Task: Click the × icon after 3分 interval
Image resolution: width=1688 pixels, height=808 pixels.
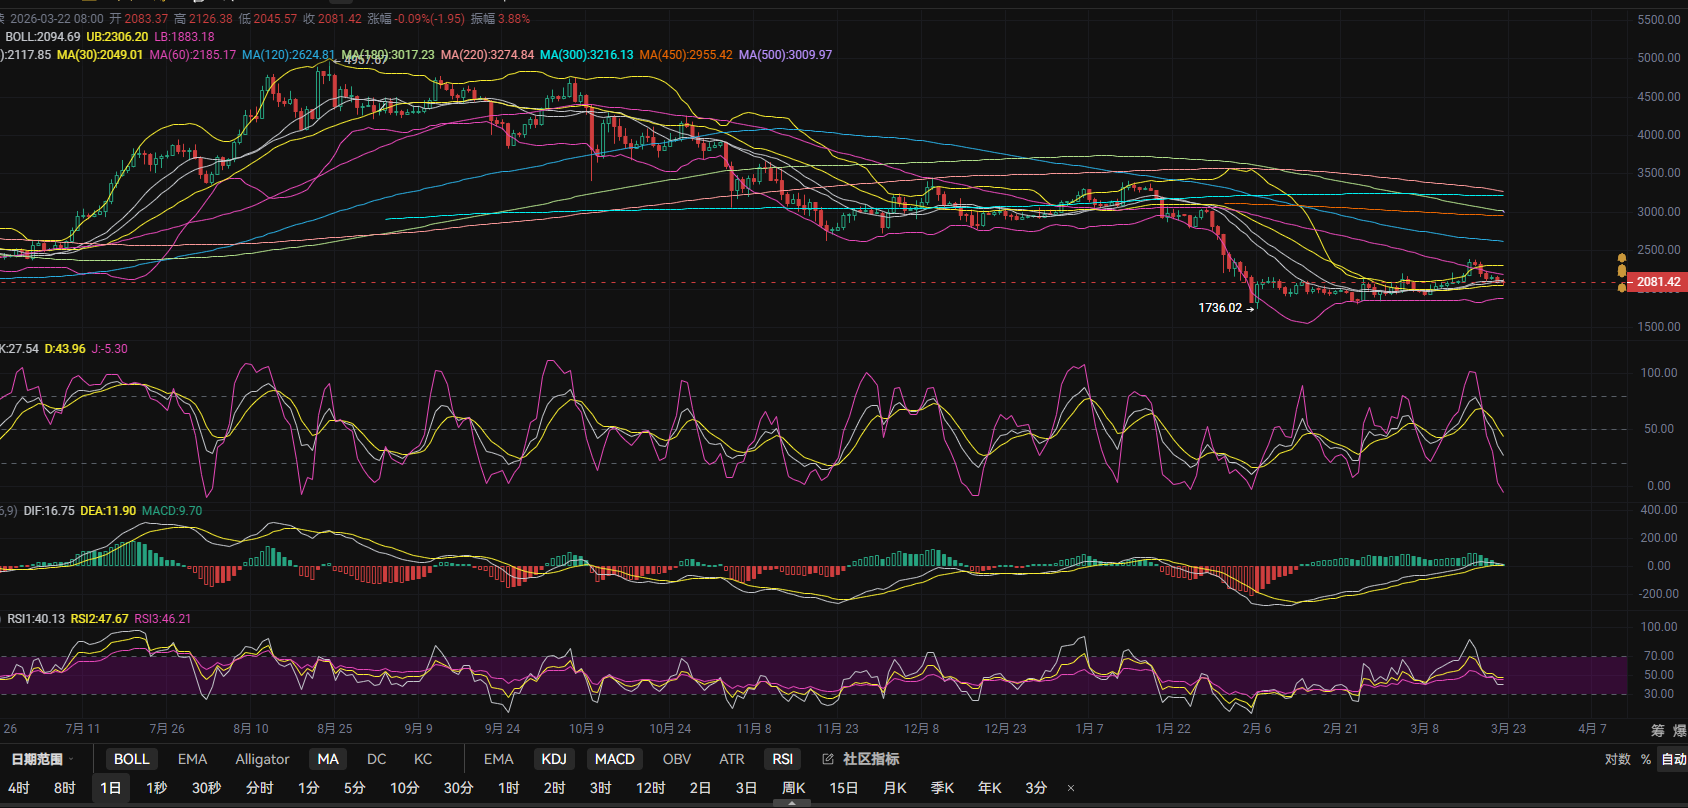Action: coord(1071,788)
